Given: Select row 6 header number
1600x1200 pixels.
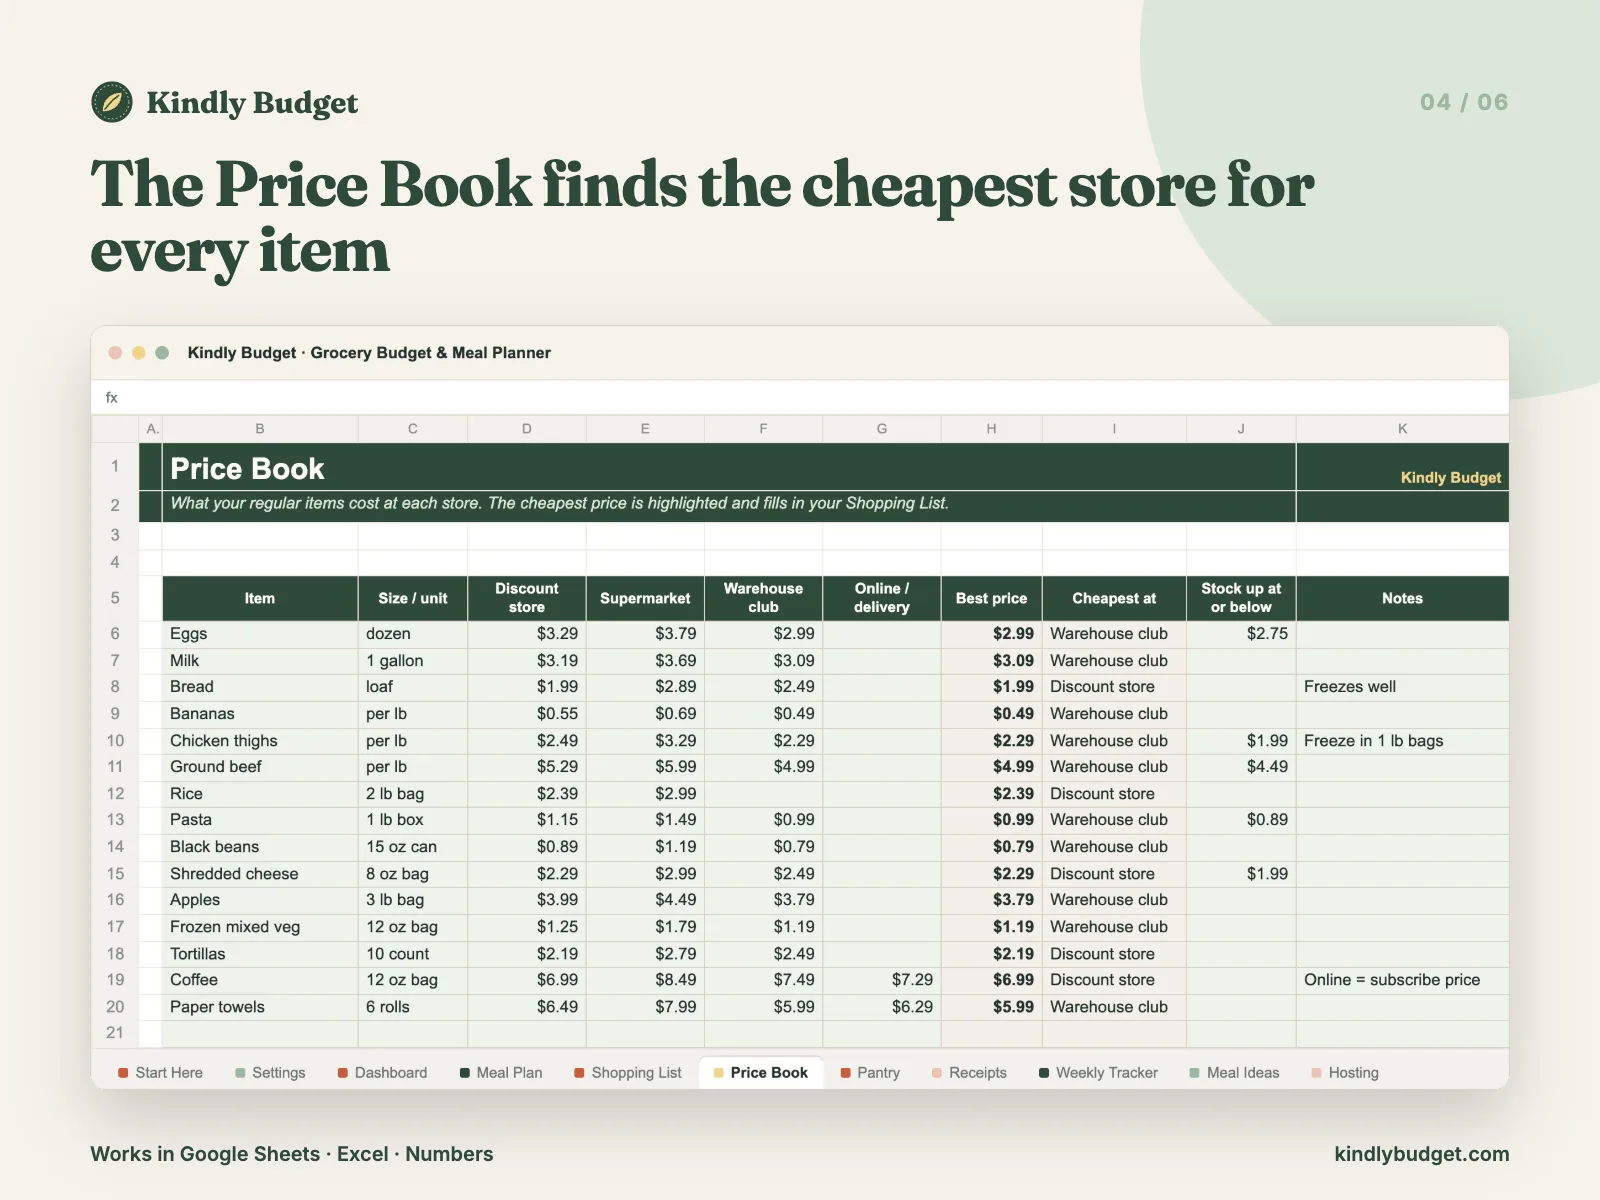Looking at the screenshot, I should (115, 634).
